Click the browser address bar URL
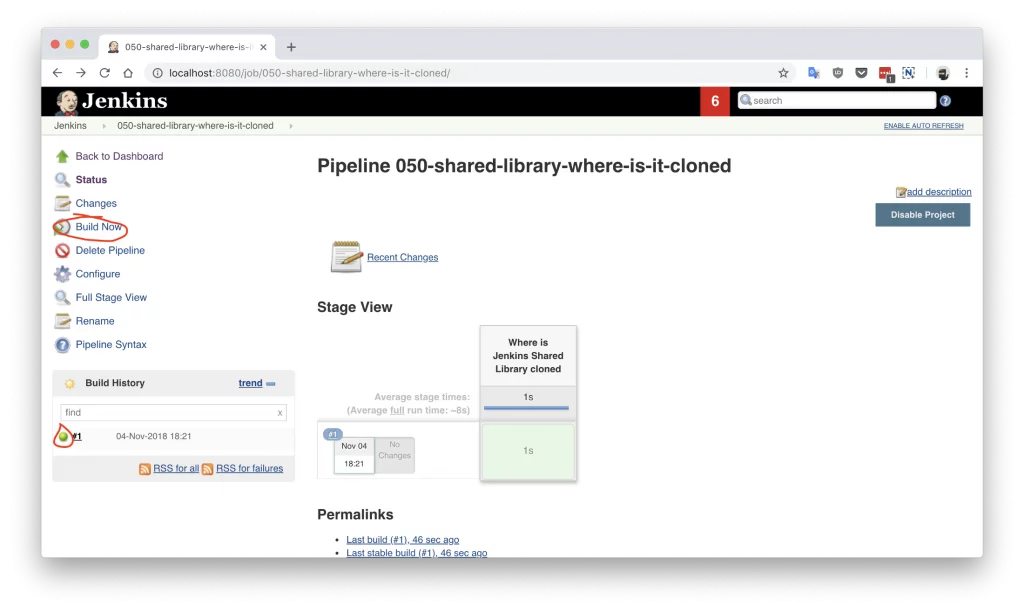The height and width of the screenshot is (612, 1024). click(x=310, y=73)
